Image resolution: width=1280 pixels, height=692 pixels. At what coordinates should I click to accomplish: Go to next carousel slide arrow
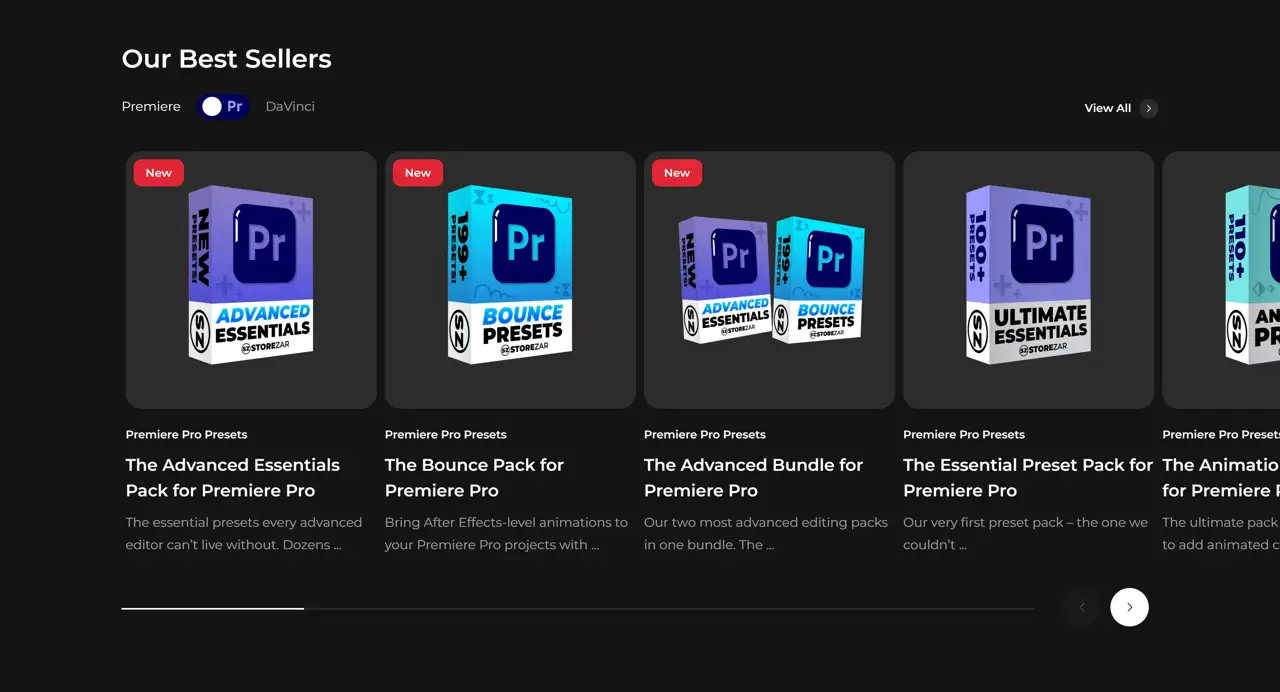1129,607
